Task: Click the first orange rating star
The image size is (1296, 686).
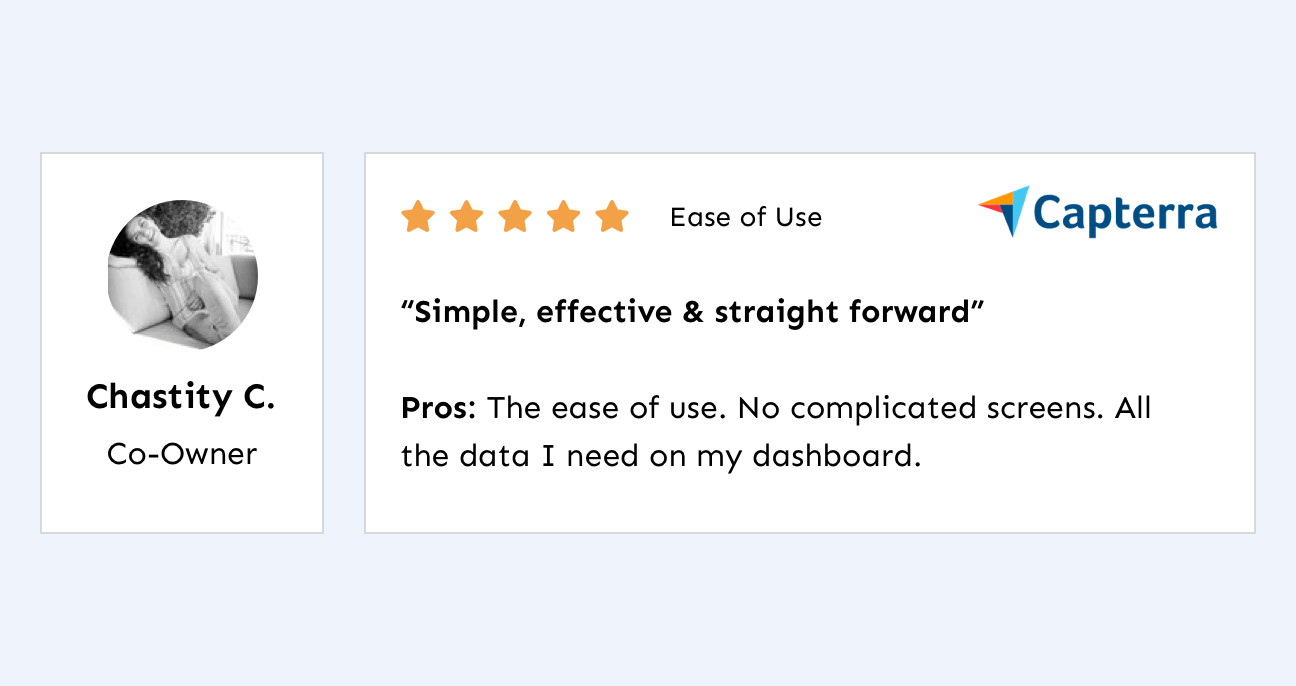Action: coord(418,216)
